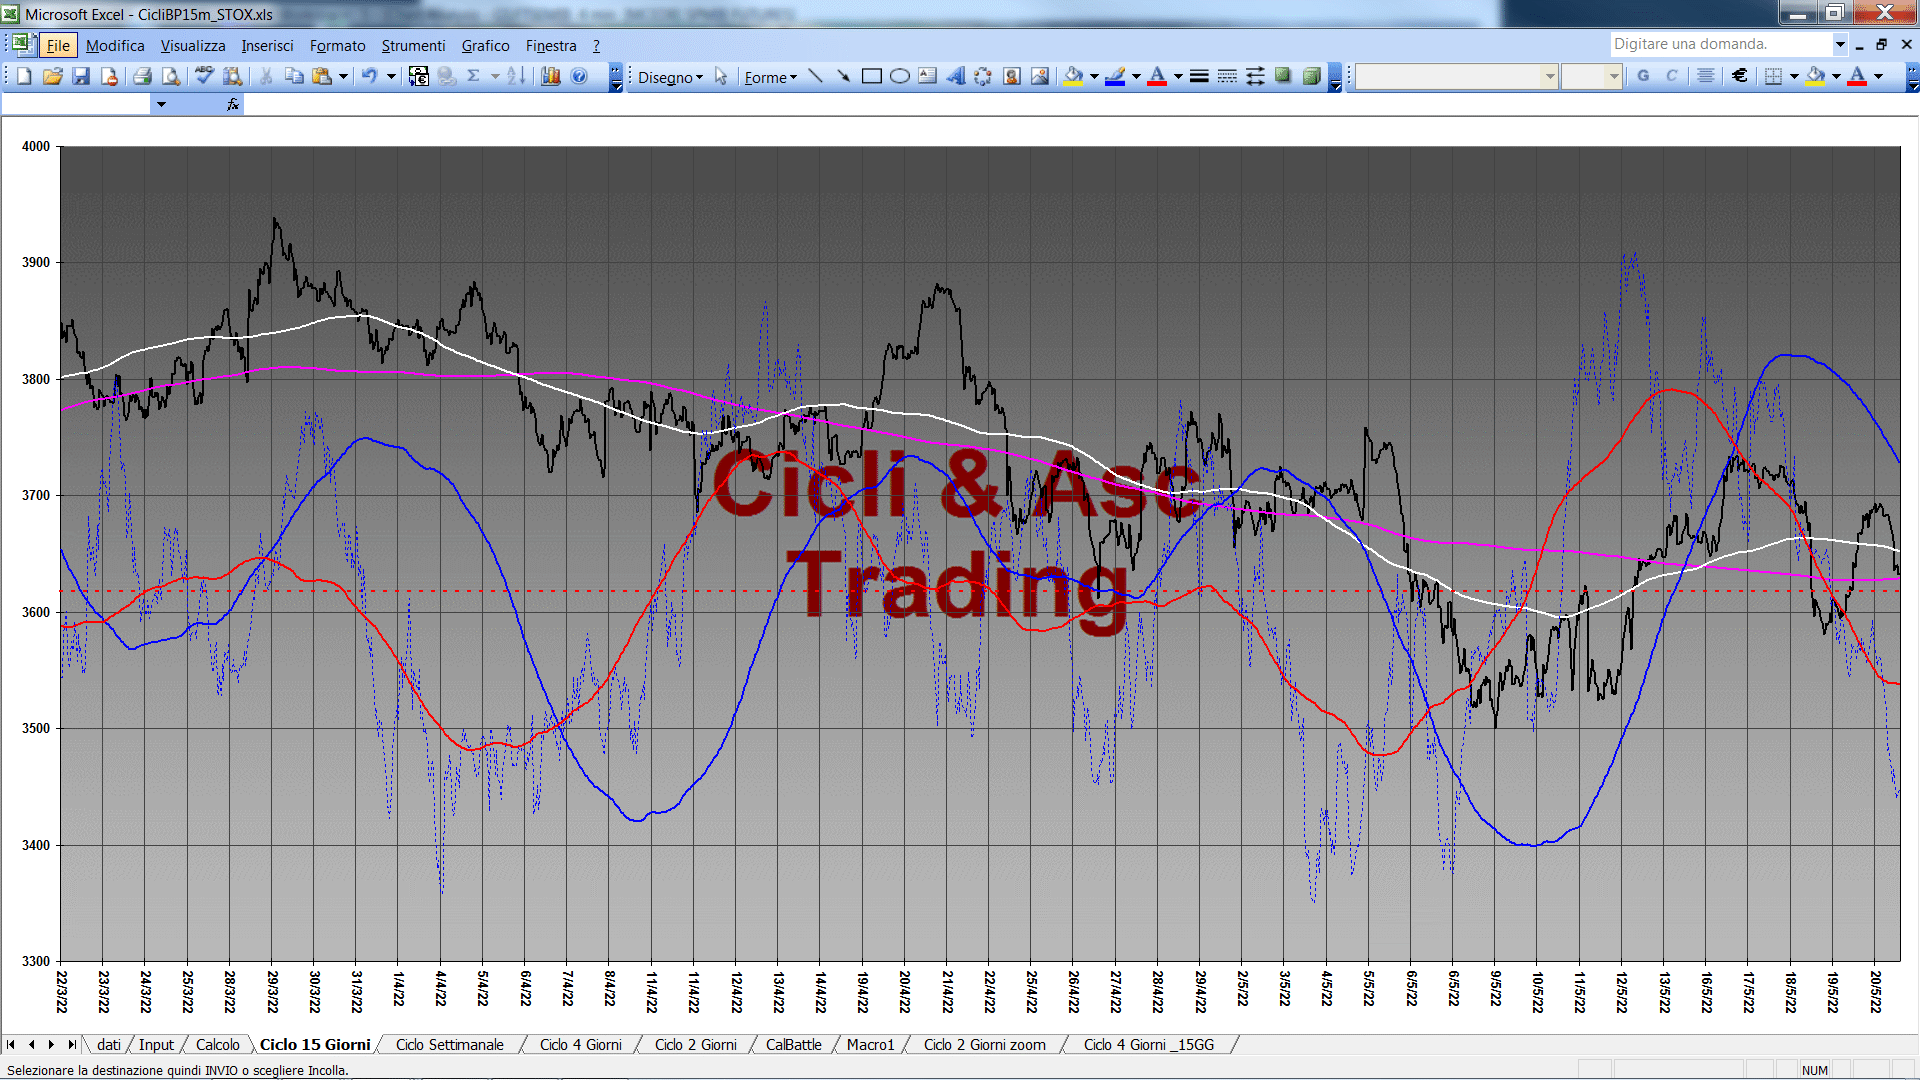Viewport: 1920px width, 1080px height.
Task: Click the Sort ascending A-Z icon
Action: click(516, 76)
